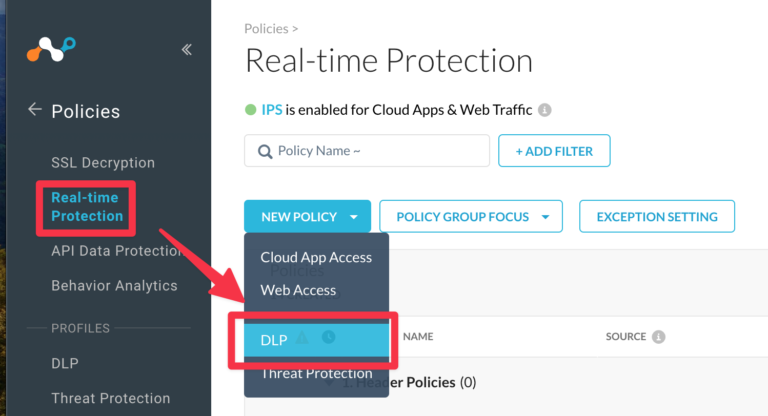Click the info icon next to IPS status
Viewport: 768px width, 416px height.
[545, 110]
